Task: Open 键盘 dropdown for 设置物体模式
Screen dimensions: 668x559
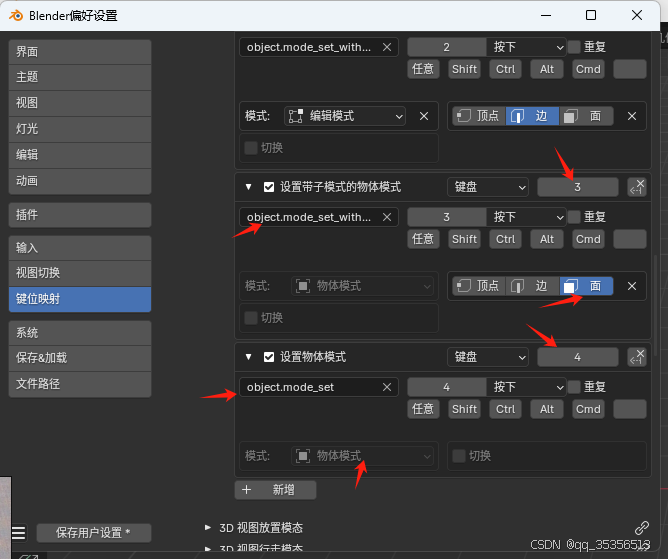Action: [488, 357]
